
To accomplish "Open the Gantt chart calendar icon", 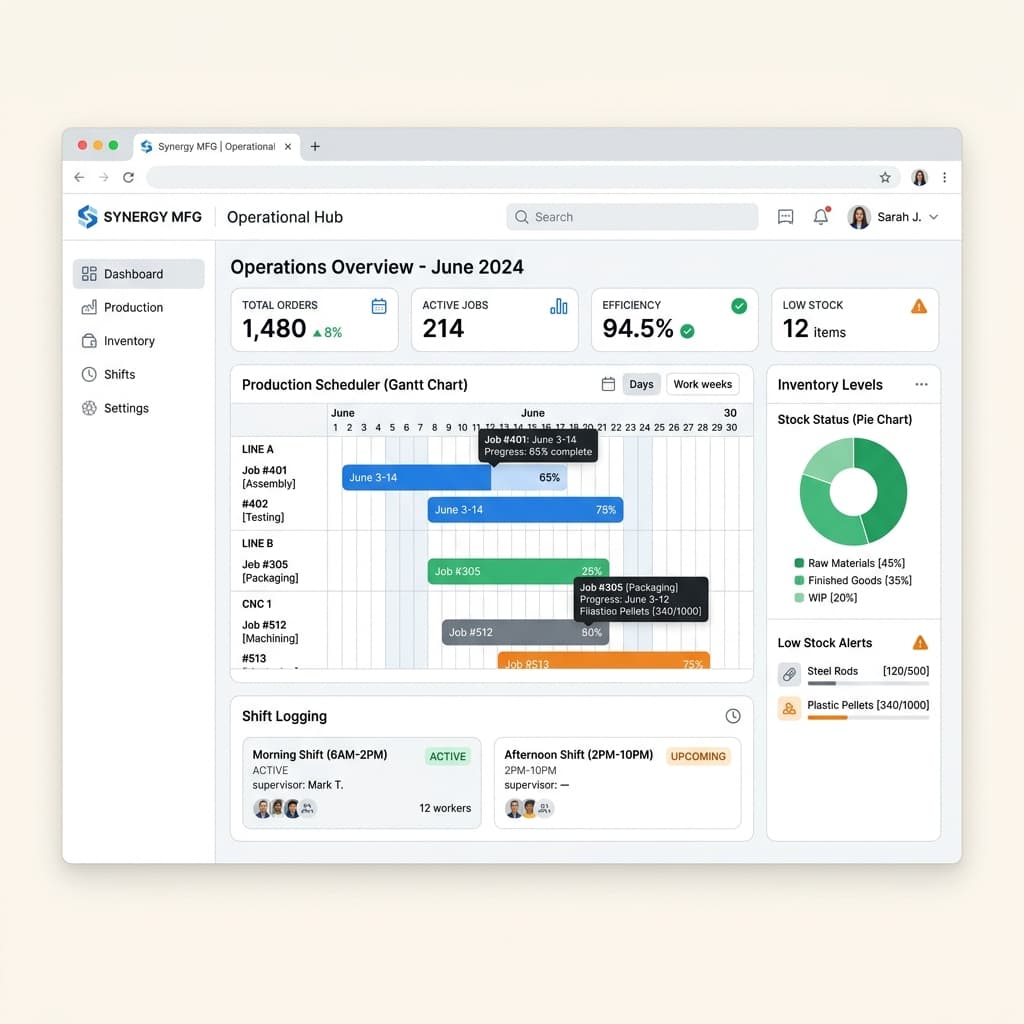I will (608, 384).
